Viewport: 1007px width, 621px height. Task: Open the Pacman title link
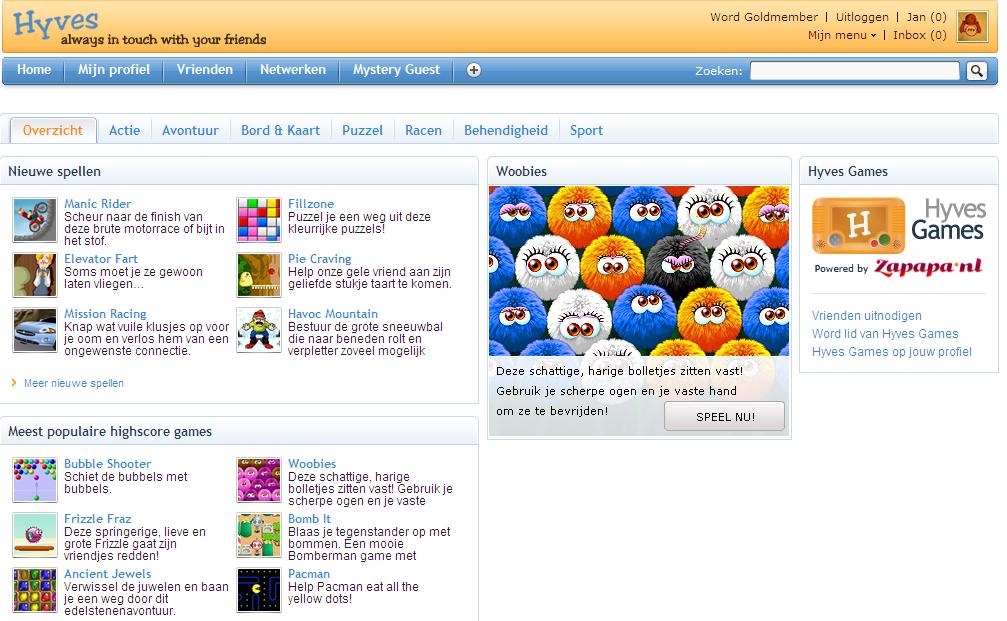[x=309, y=574]
